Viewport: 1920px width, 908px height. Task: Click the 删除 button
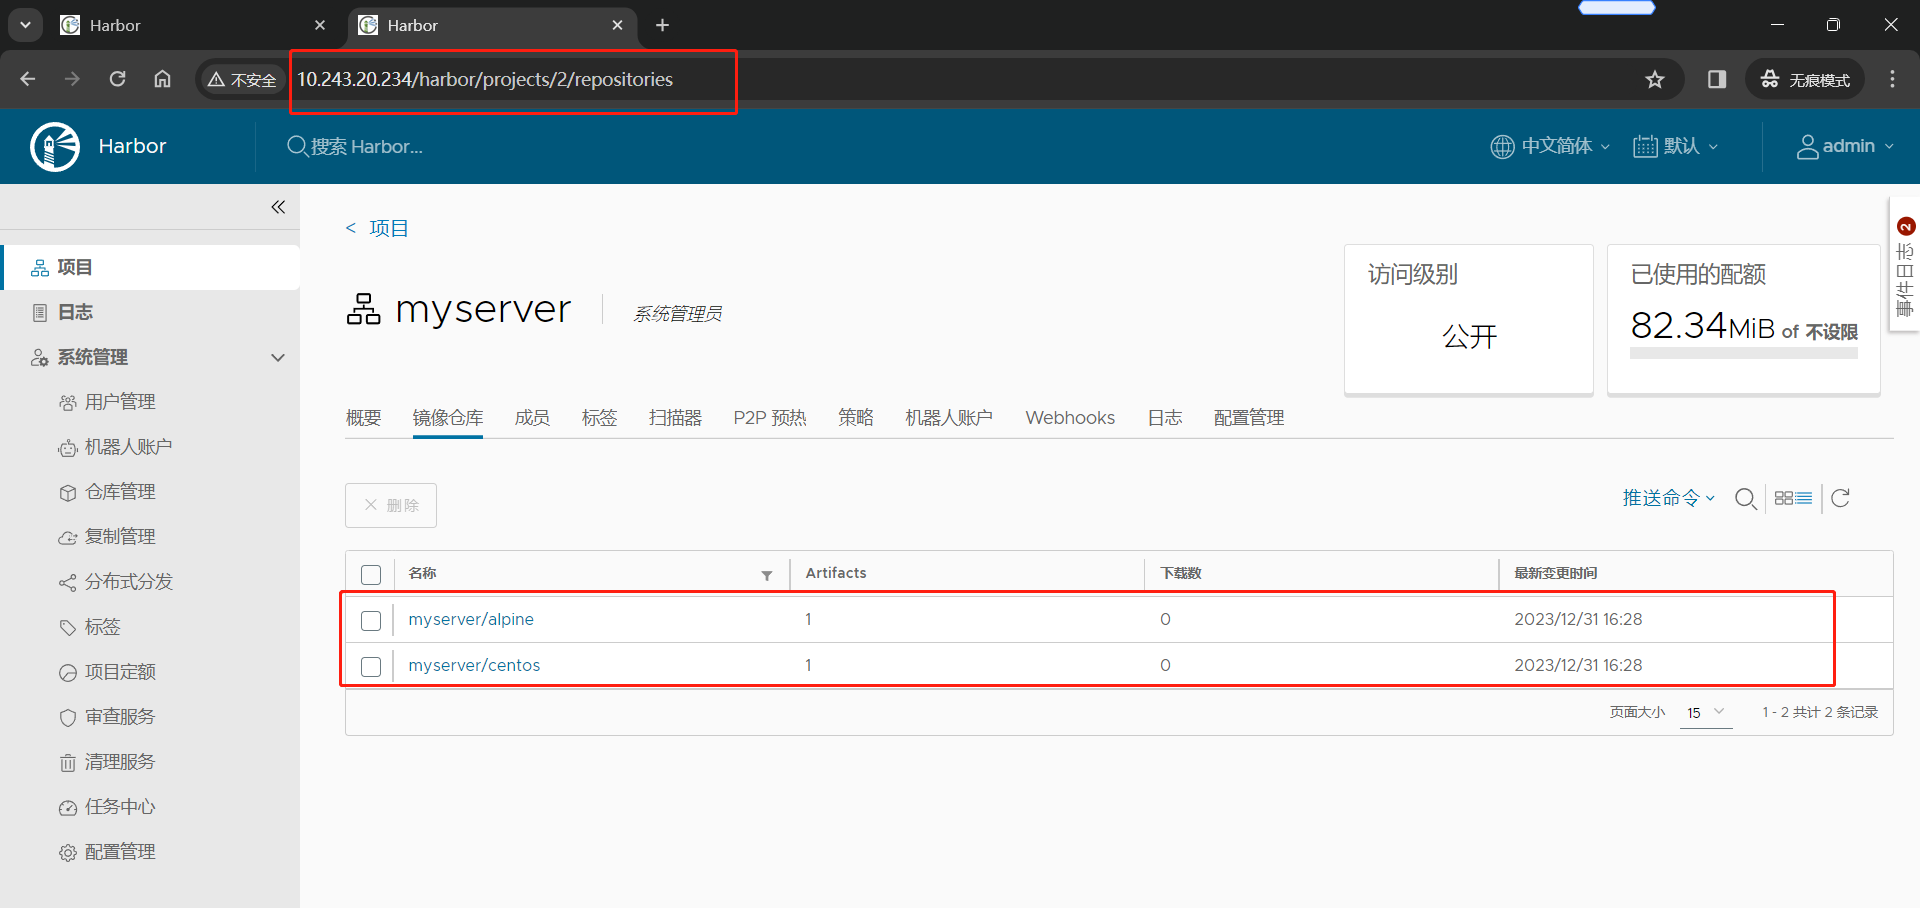tap(391, 505)
